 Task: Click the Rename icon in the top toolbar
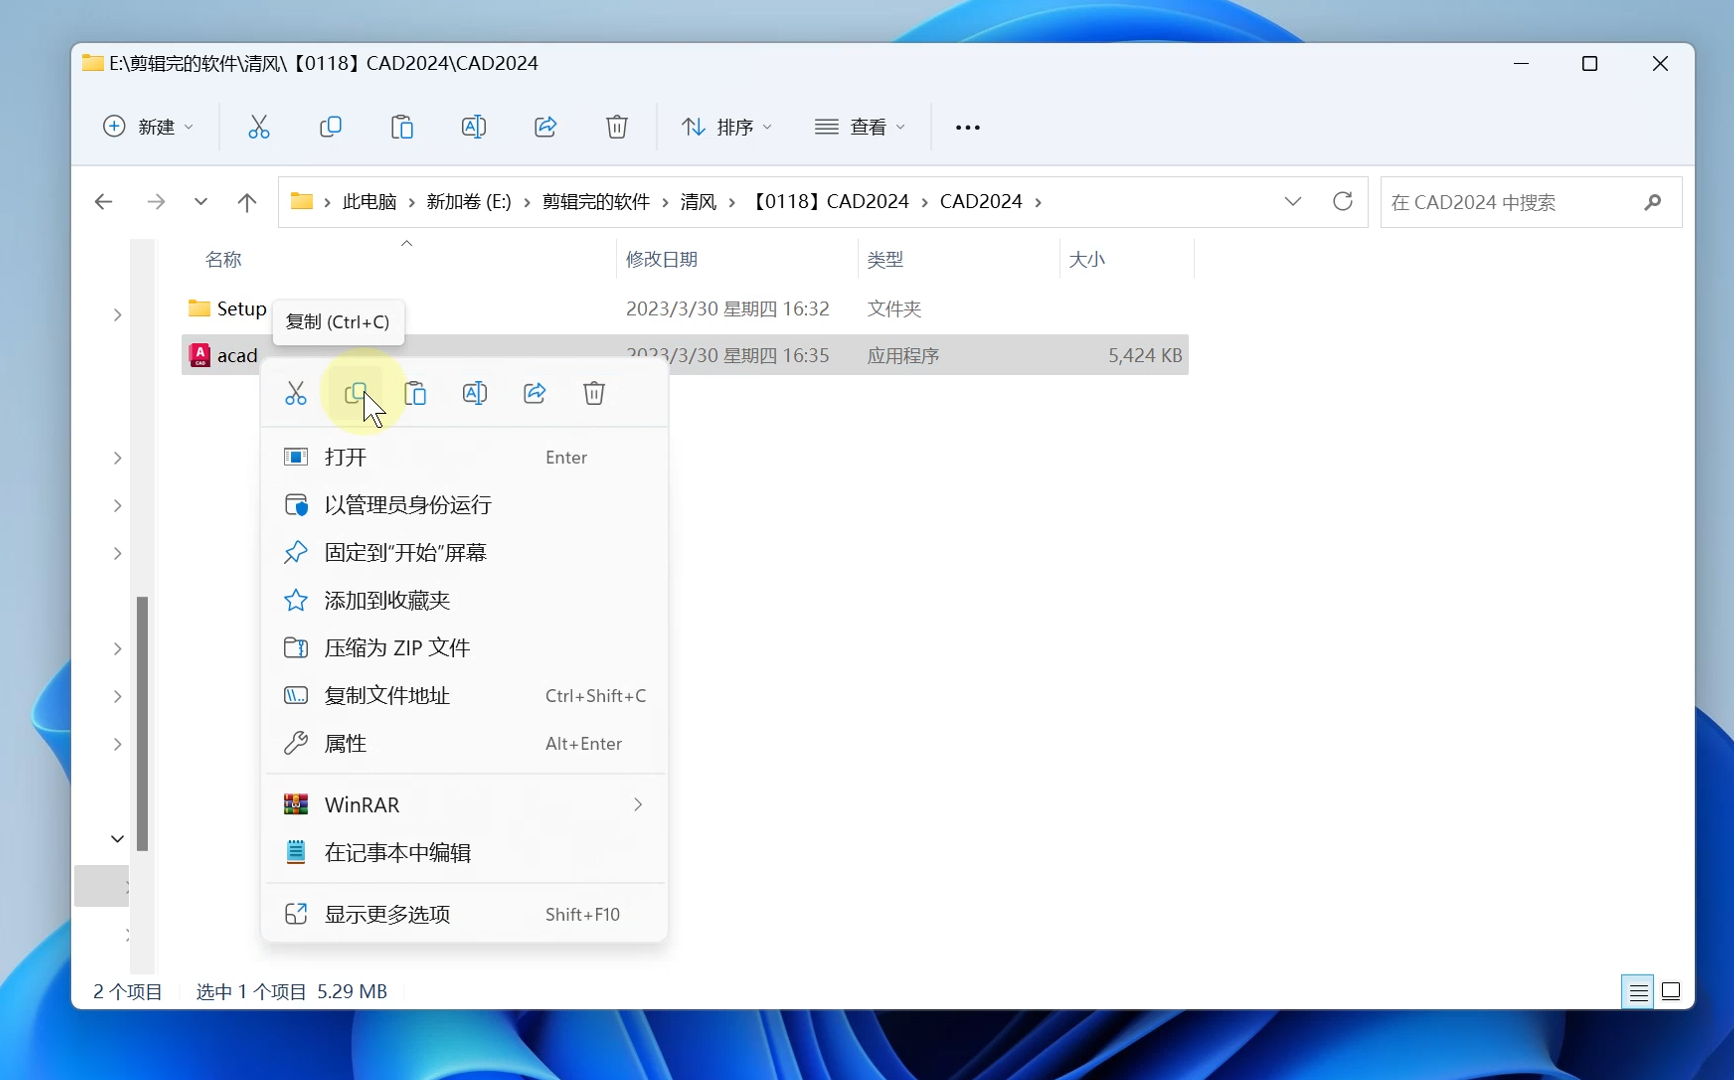point(474,127)
